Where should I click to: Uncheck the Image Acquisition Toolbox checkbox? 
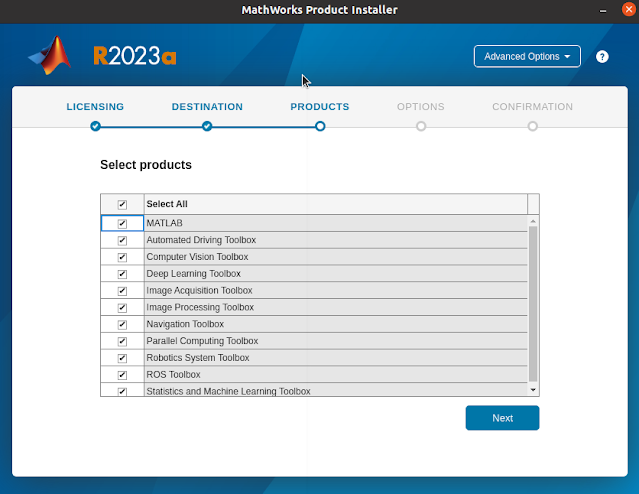tap(122, 291)
